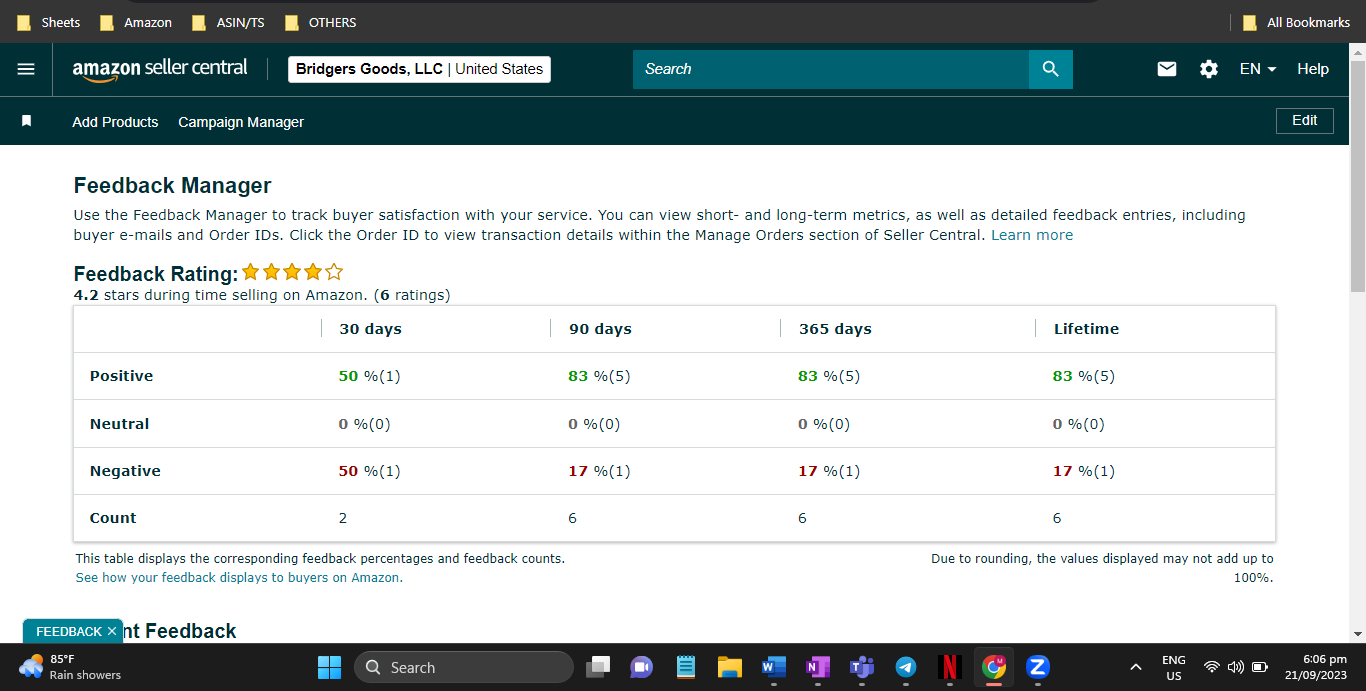This screenshot has width=1366, height=691.
Task: Click the battery tray icon
Action: [x=1260, y=667]
